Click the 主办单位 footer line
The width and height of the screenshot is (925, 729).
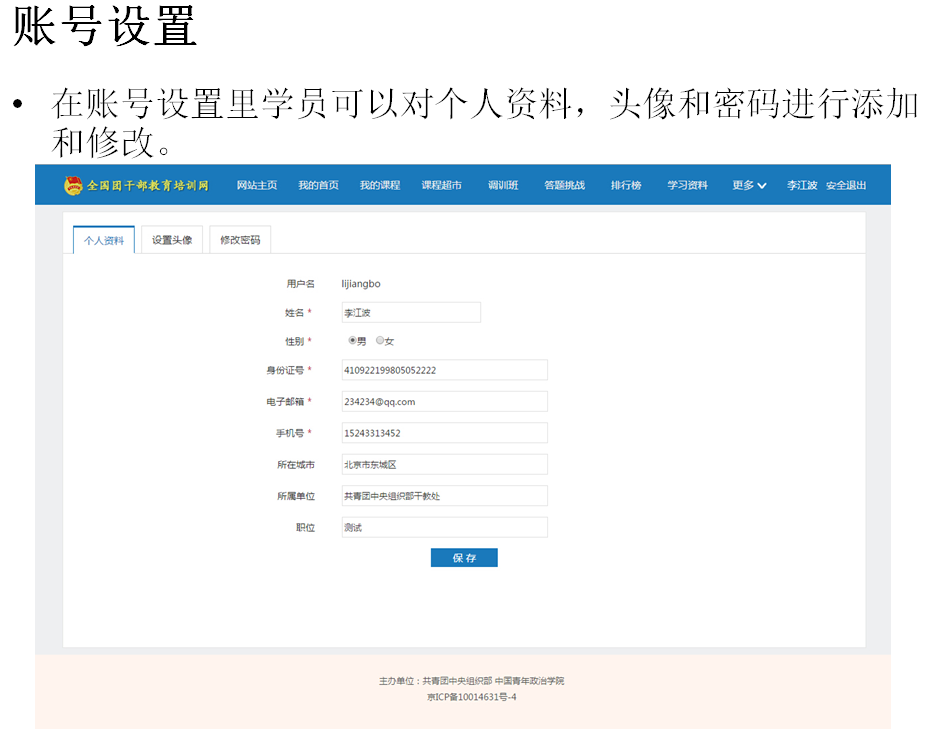click(x=471, y=681)
